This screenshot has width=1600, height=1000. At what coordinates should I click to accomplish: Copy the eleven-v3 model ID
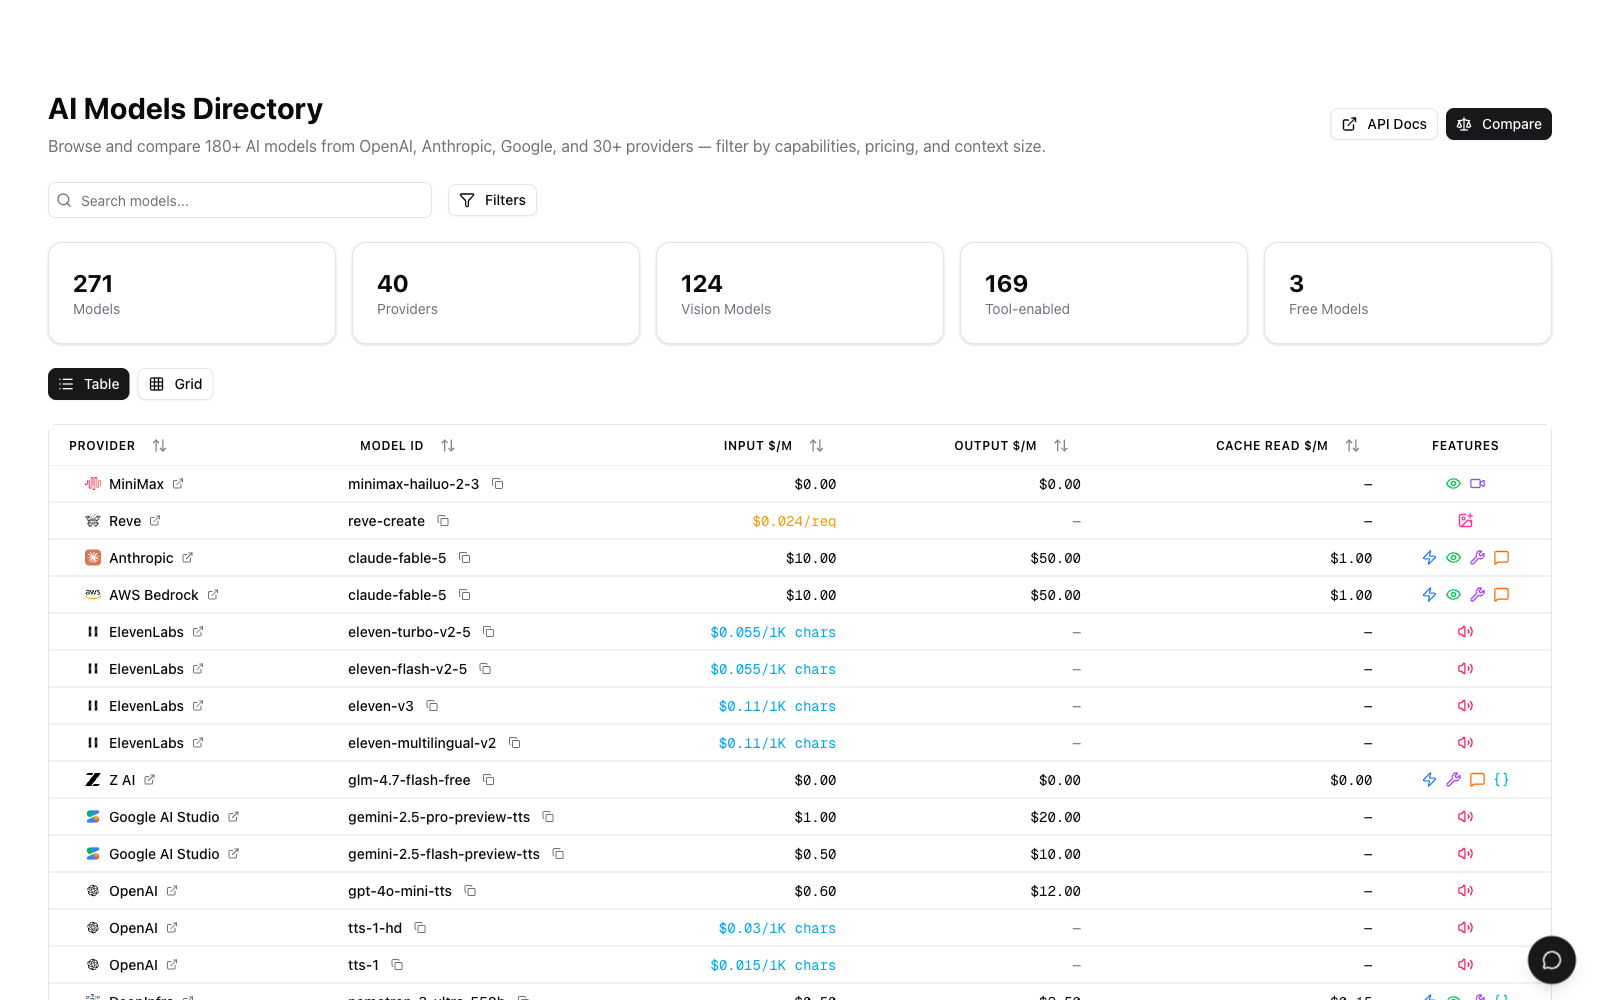432,706
